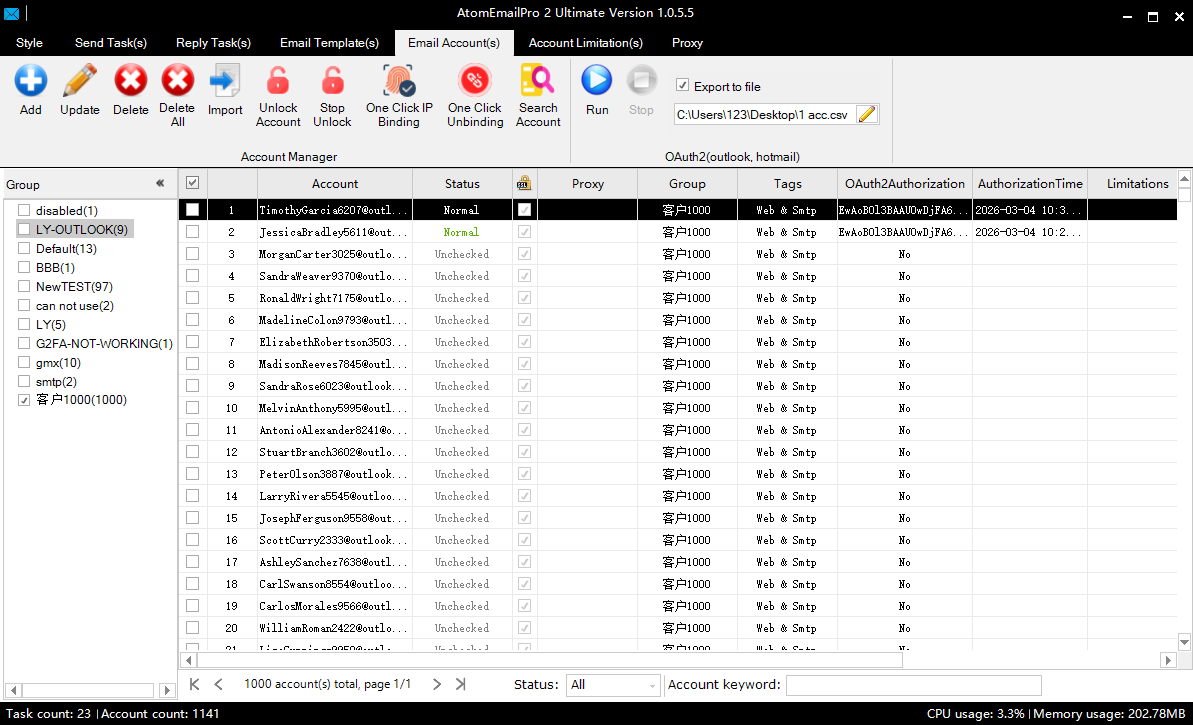Click the Update pencil icon
Image resolution: width=1193 pixels, height=725 pixels.
80,80
